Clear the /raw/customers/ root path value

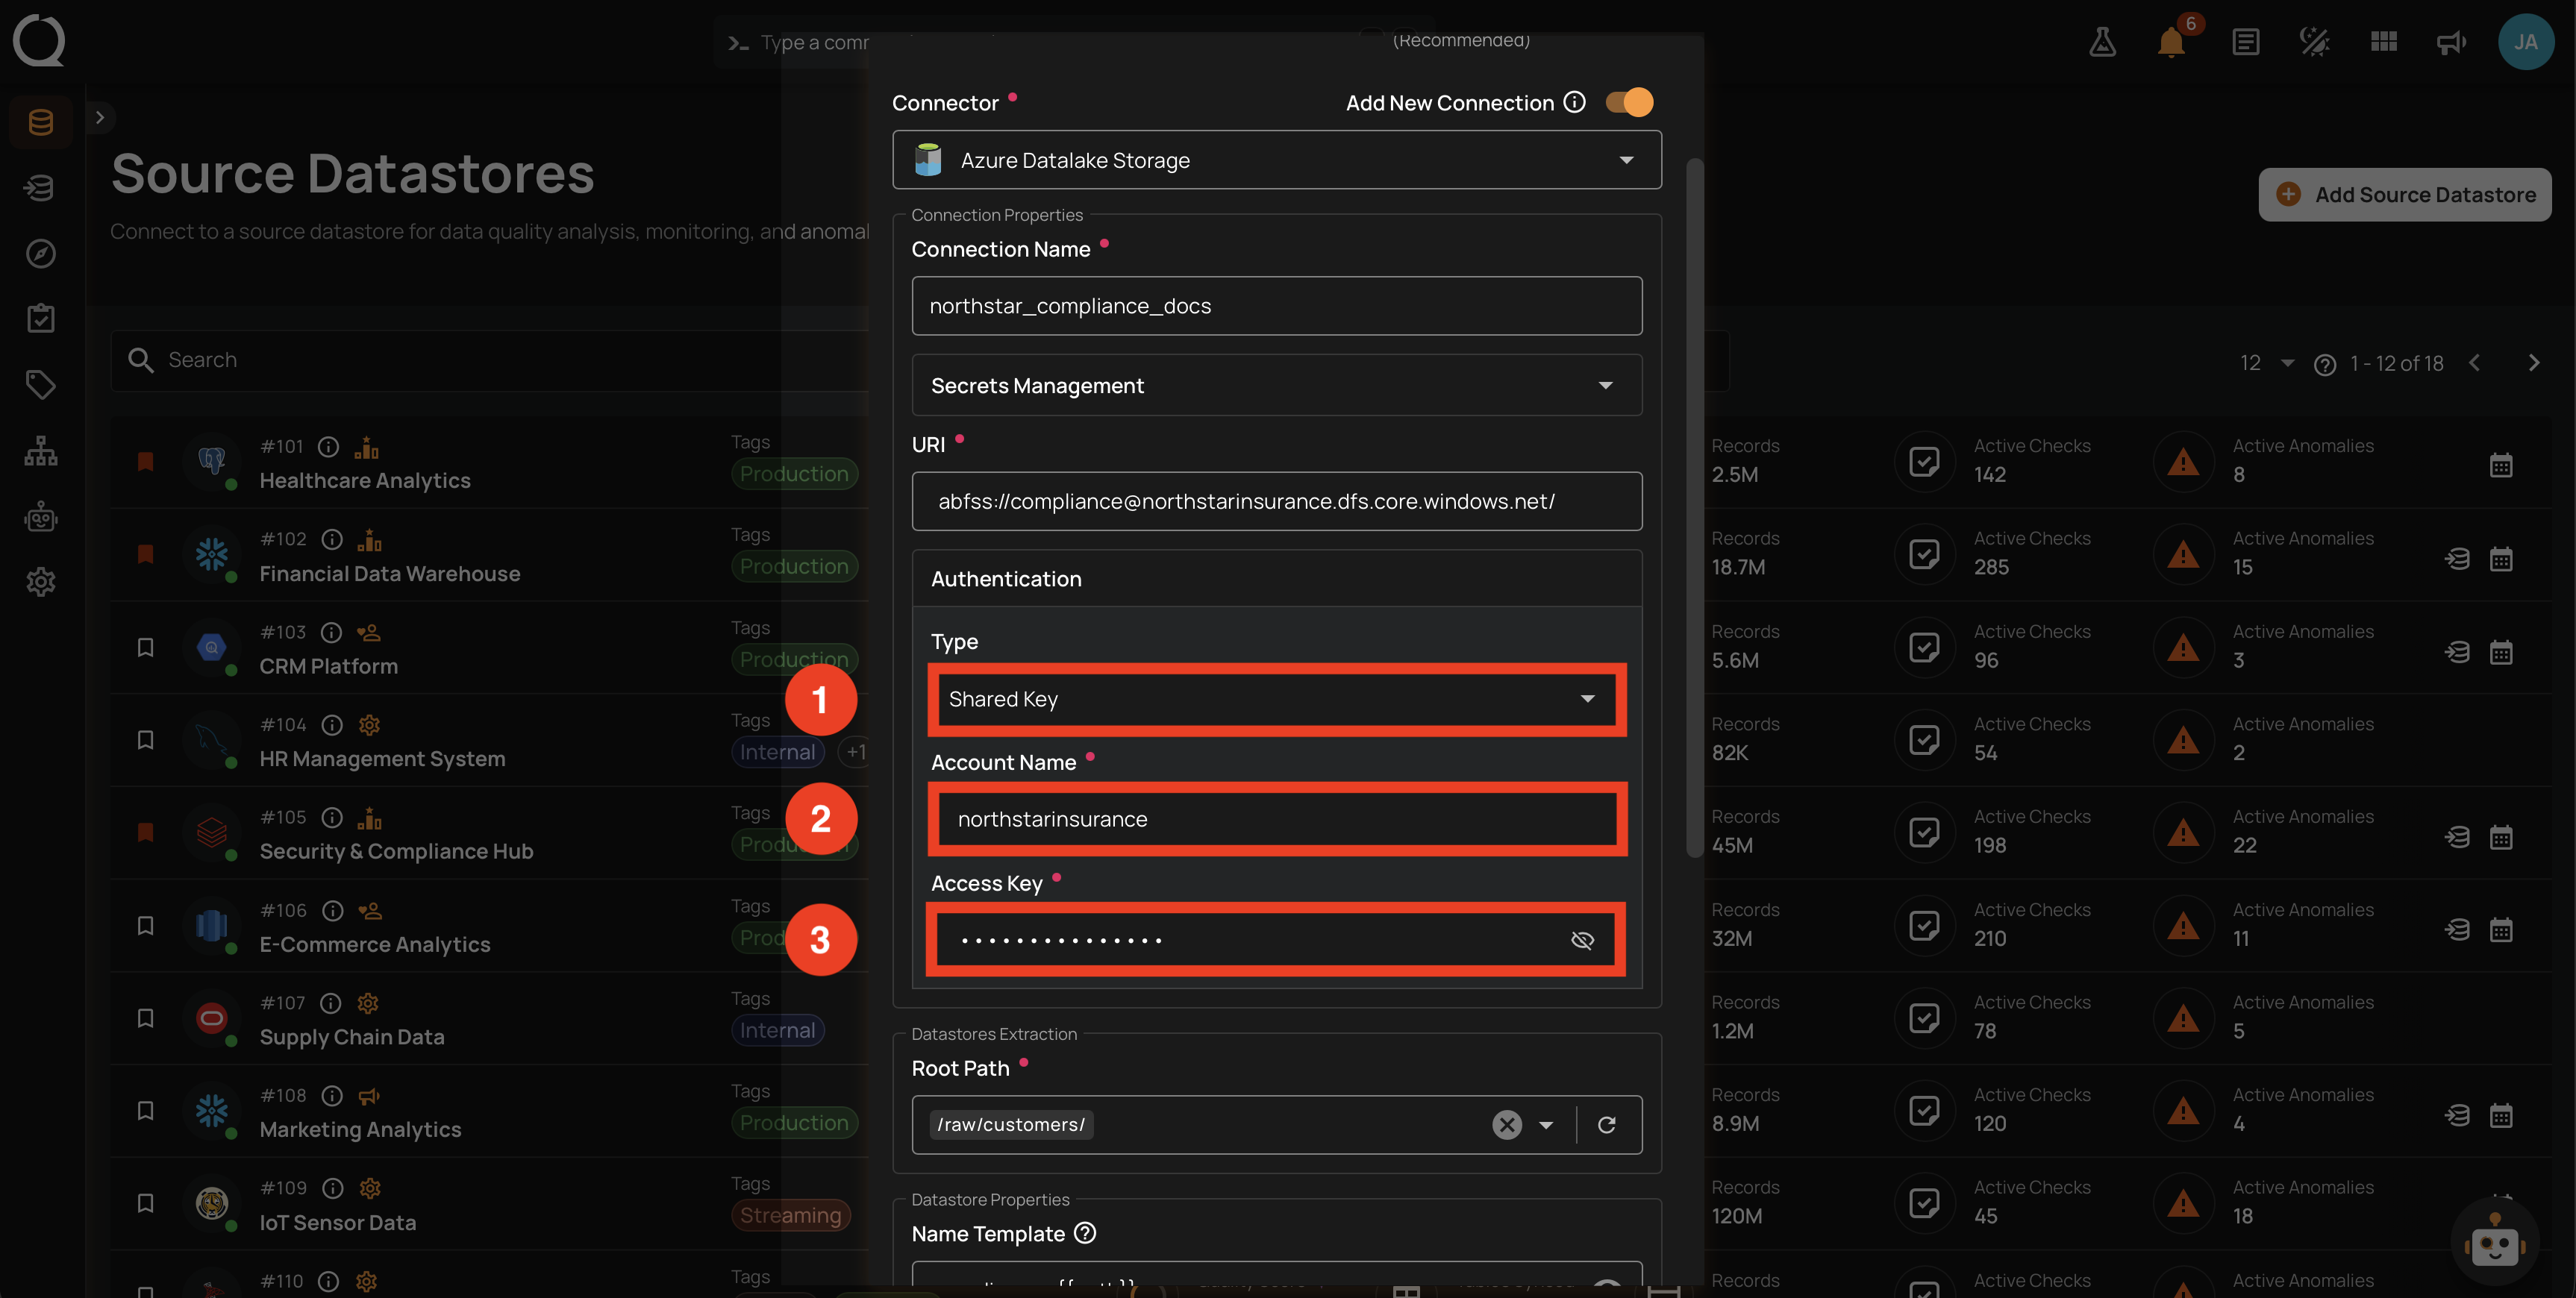1507,1125
